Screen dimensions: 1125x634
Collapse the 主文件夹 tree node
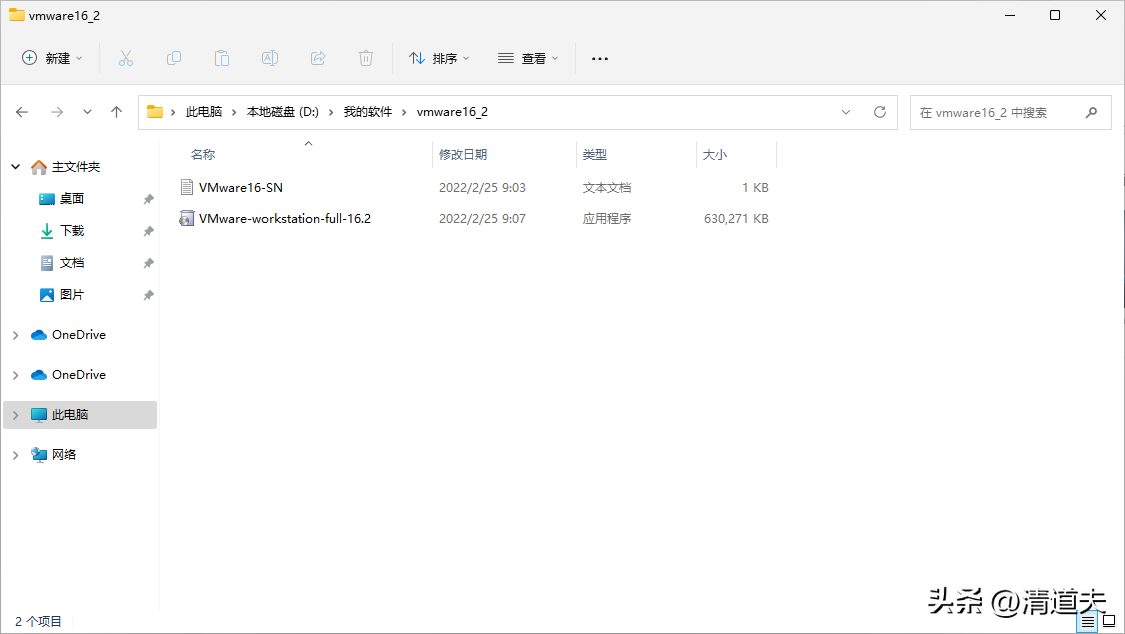point(15,167)
